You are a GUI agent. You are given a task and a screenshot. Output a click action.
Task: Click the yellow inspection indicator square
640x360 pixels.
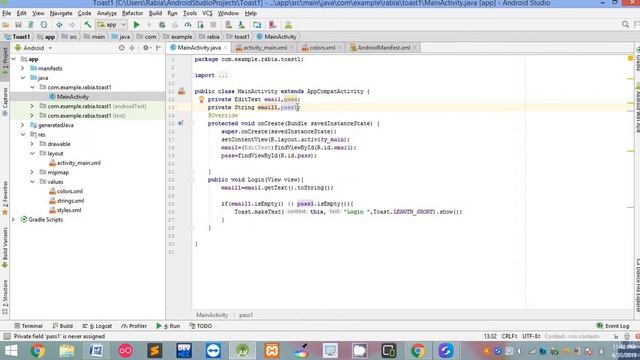[630, 59]
